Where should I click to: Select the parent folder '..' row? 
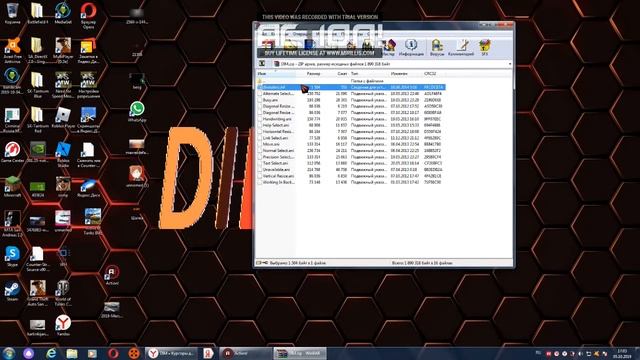[x=351, y=81]
